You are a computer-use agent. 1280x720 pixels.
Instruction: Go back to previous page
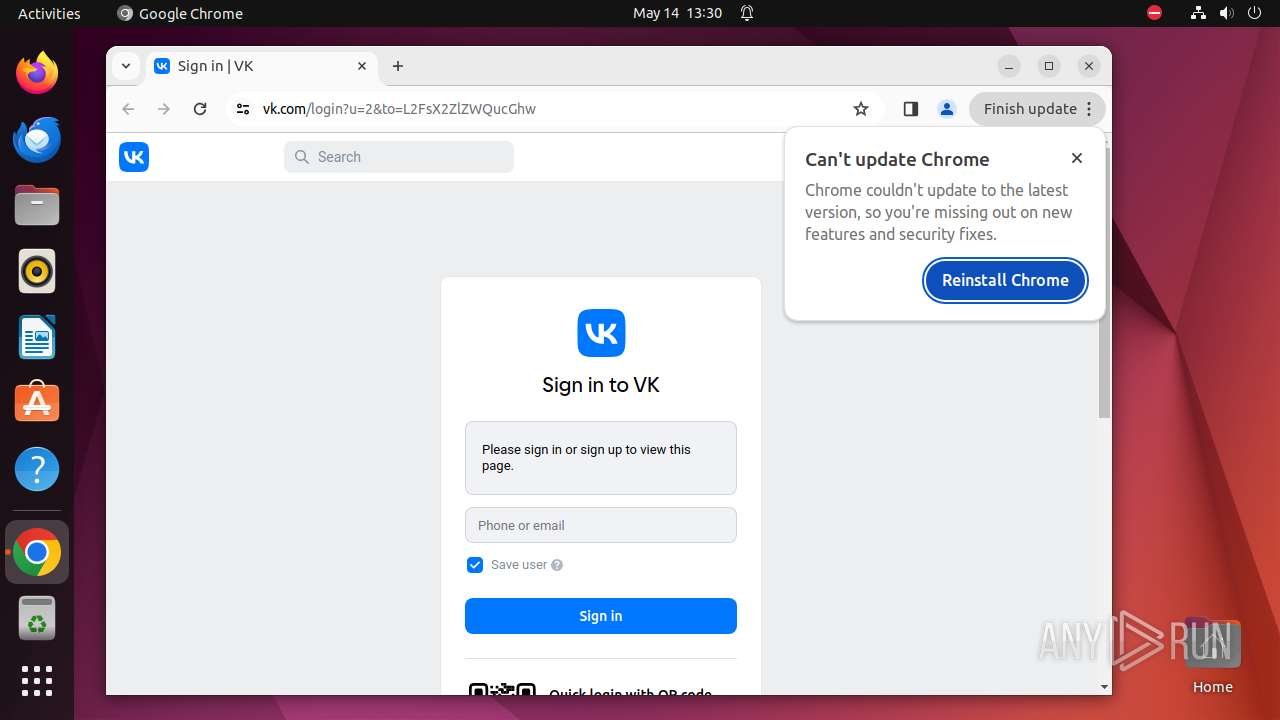click(x=128, y=109)
